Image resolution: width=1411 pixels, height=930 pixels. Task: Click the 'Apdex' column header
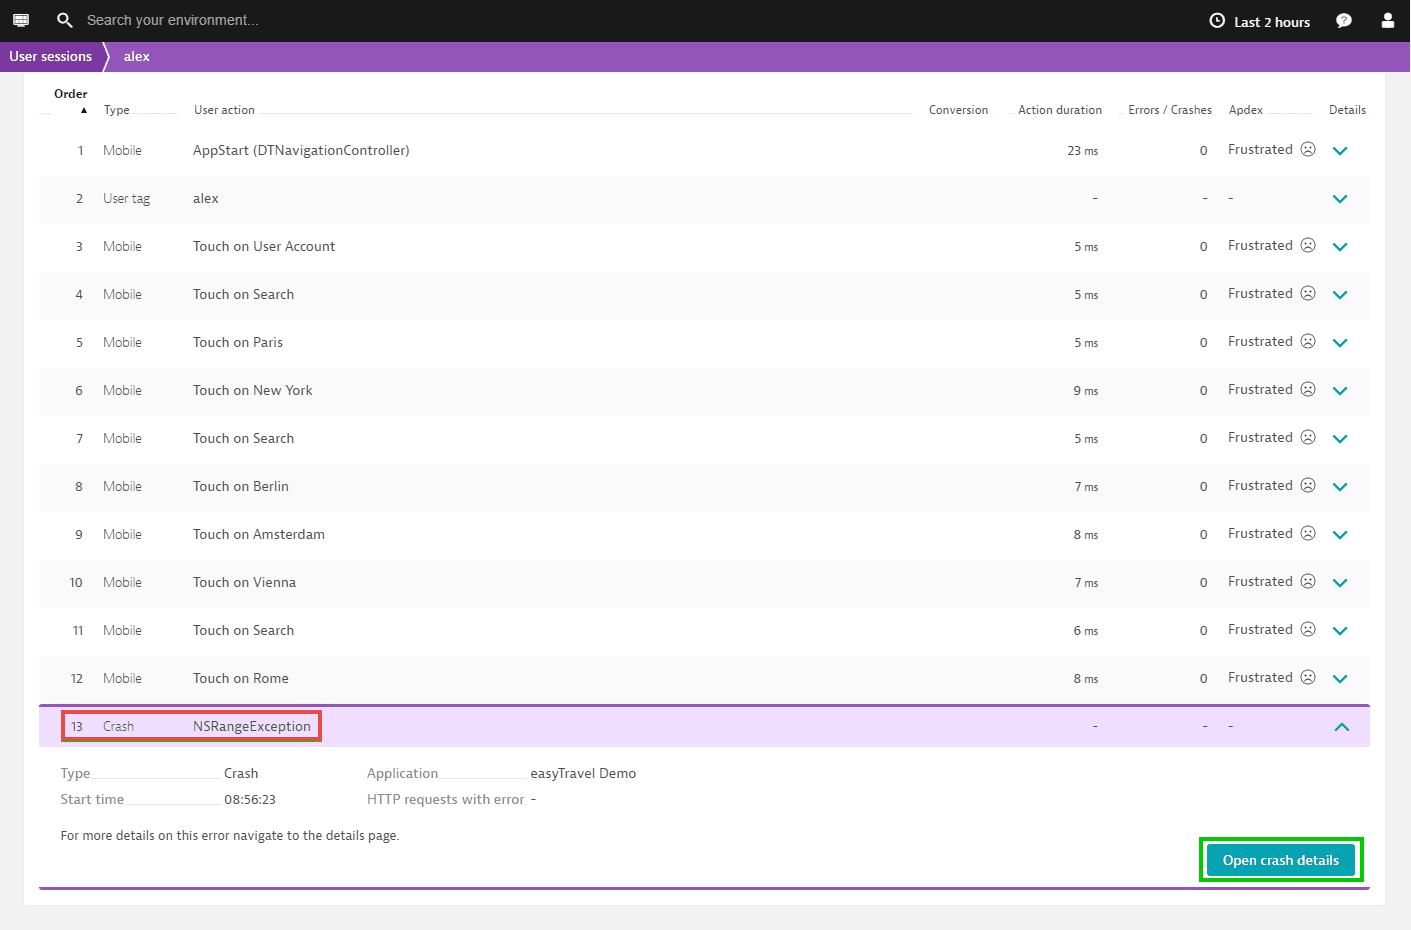pos(1246,110)
